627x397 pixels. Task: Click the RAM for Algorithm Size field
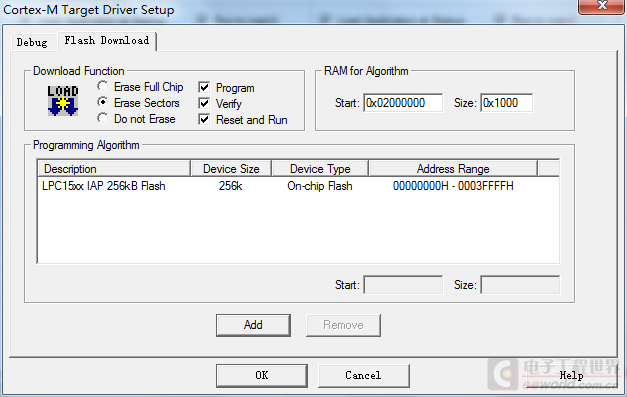(506, 103)
